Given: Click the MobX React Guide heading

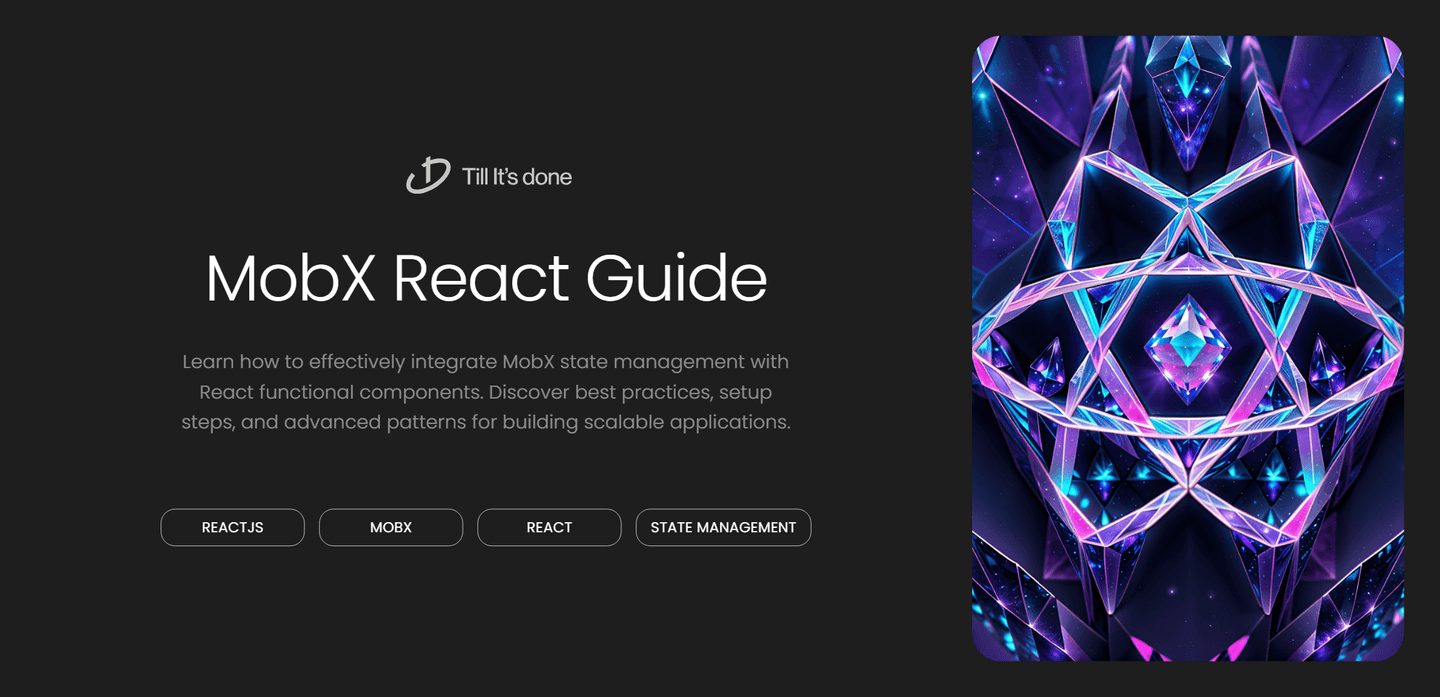Looking at the screenshot, I should (x=486, y=278).
